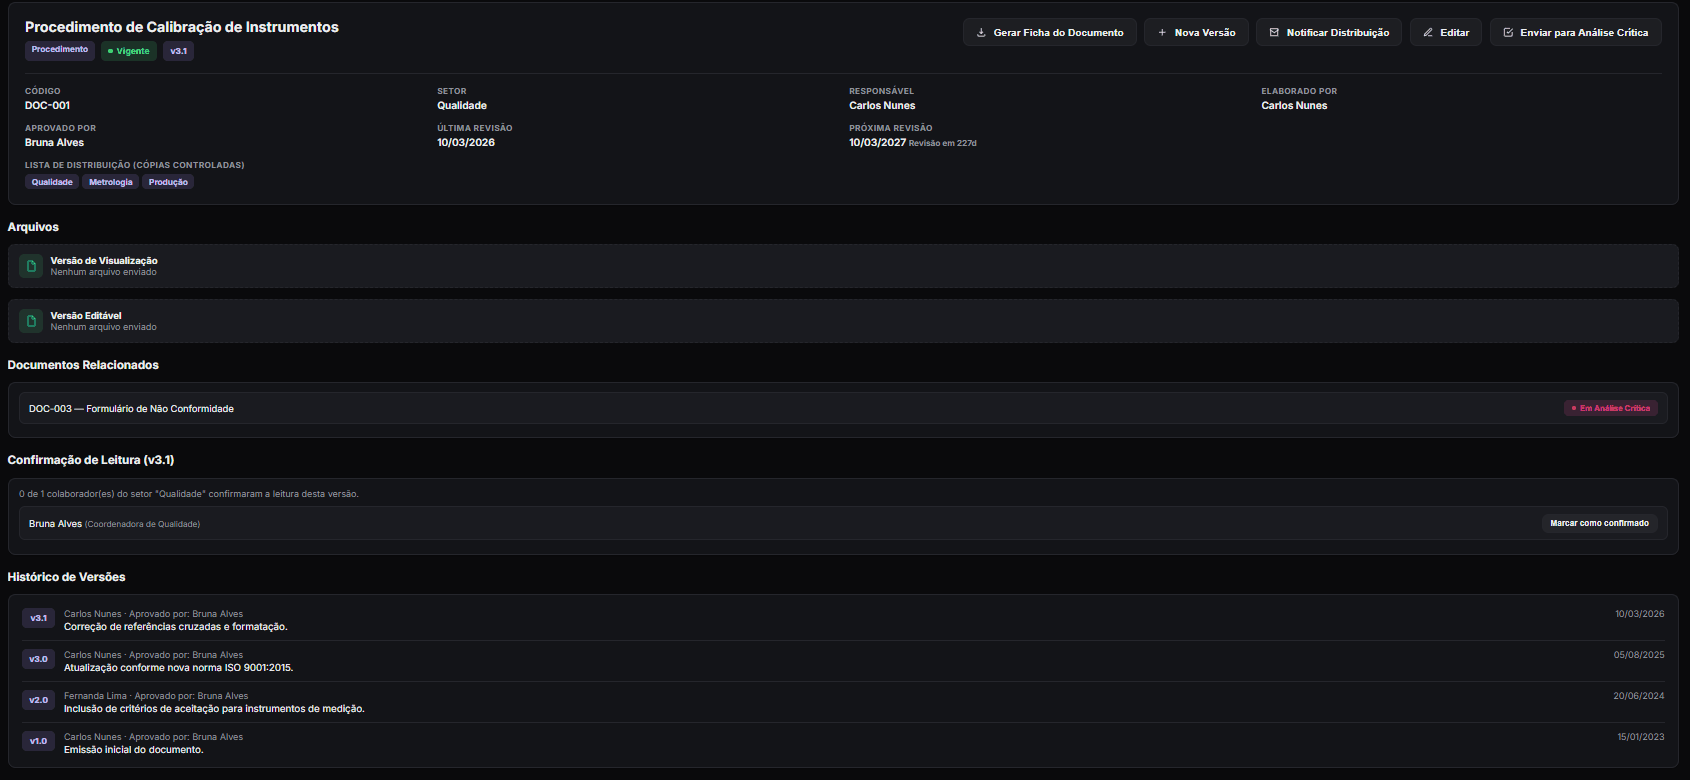Screen dimensions: 1690x780
Task: Click the próxima revisão date 10/03/2027
Action: (878, 142)
